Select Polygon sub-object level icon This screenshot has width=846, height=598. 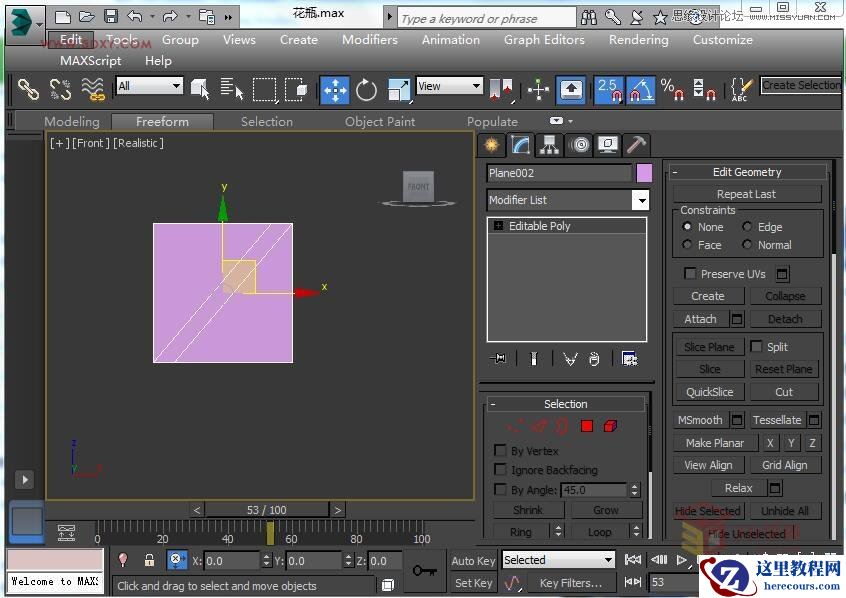(587, 426)
